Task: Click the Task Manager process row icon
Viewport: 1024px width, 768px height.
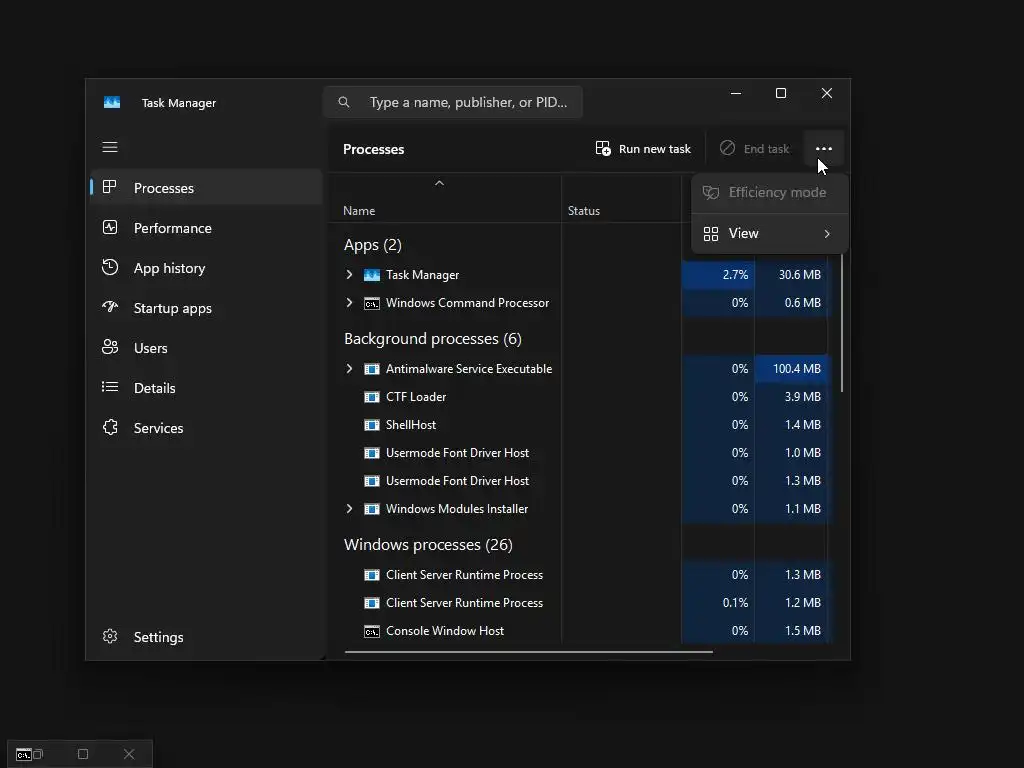Action: tap(372, 275)
